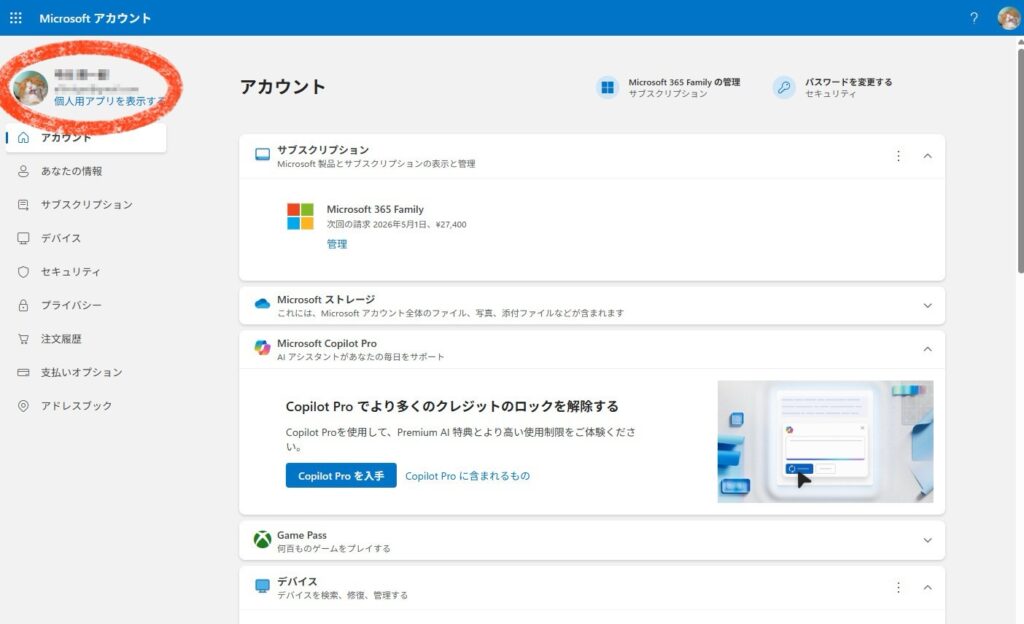Viewport: 1024px width, 624px height.
Task: Open the profile avatar in top-right corner
Action: tap(1008, 18)
